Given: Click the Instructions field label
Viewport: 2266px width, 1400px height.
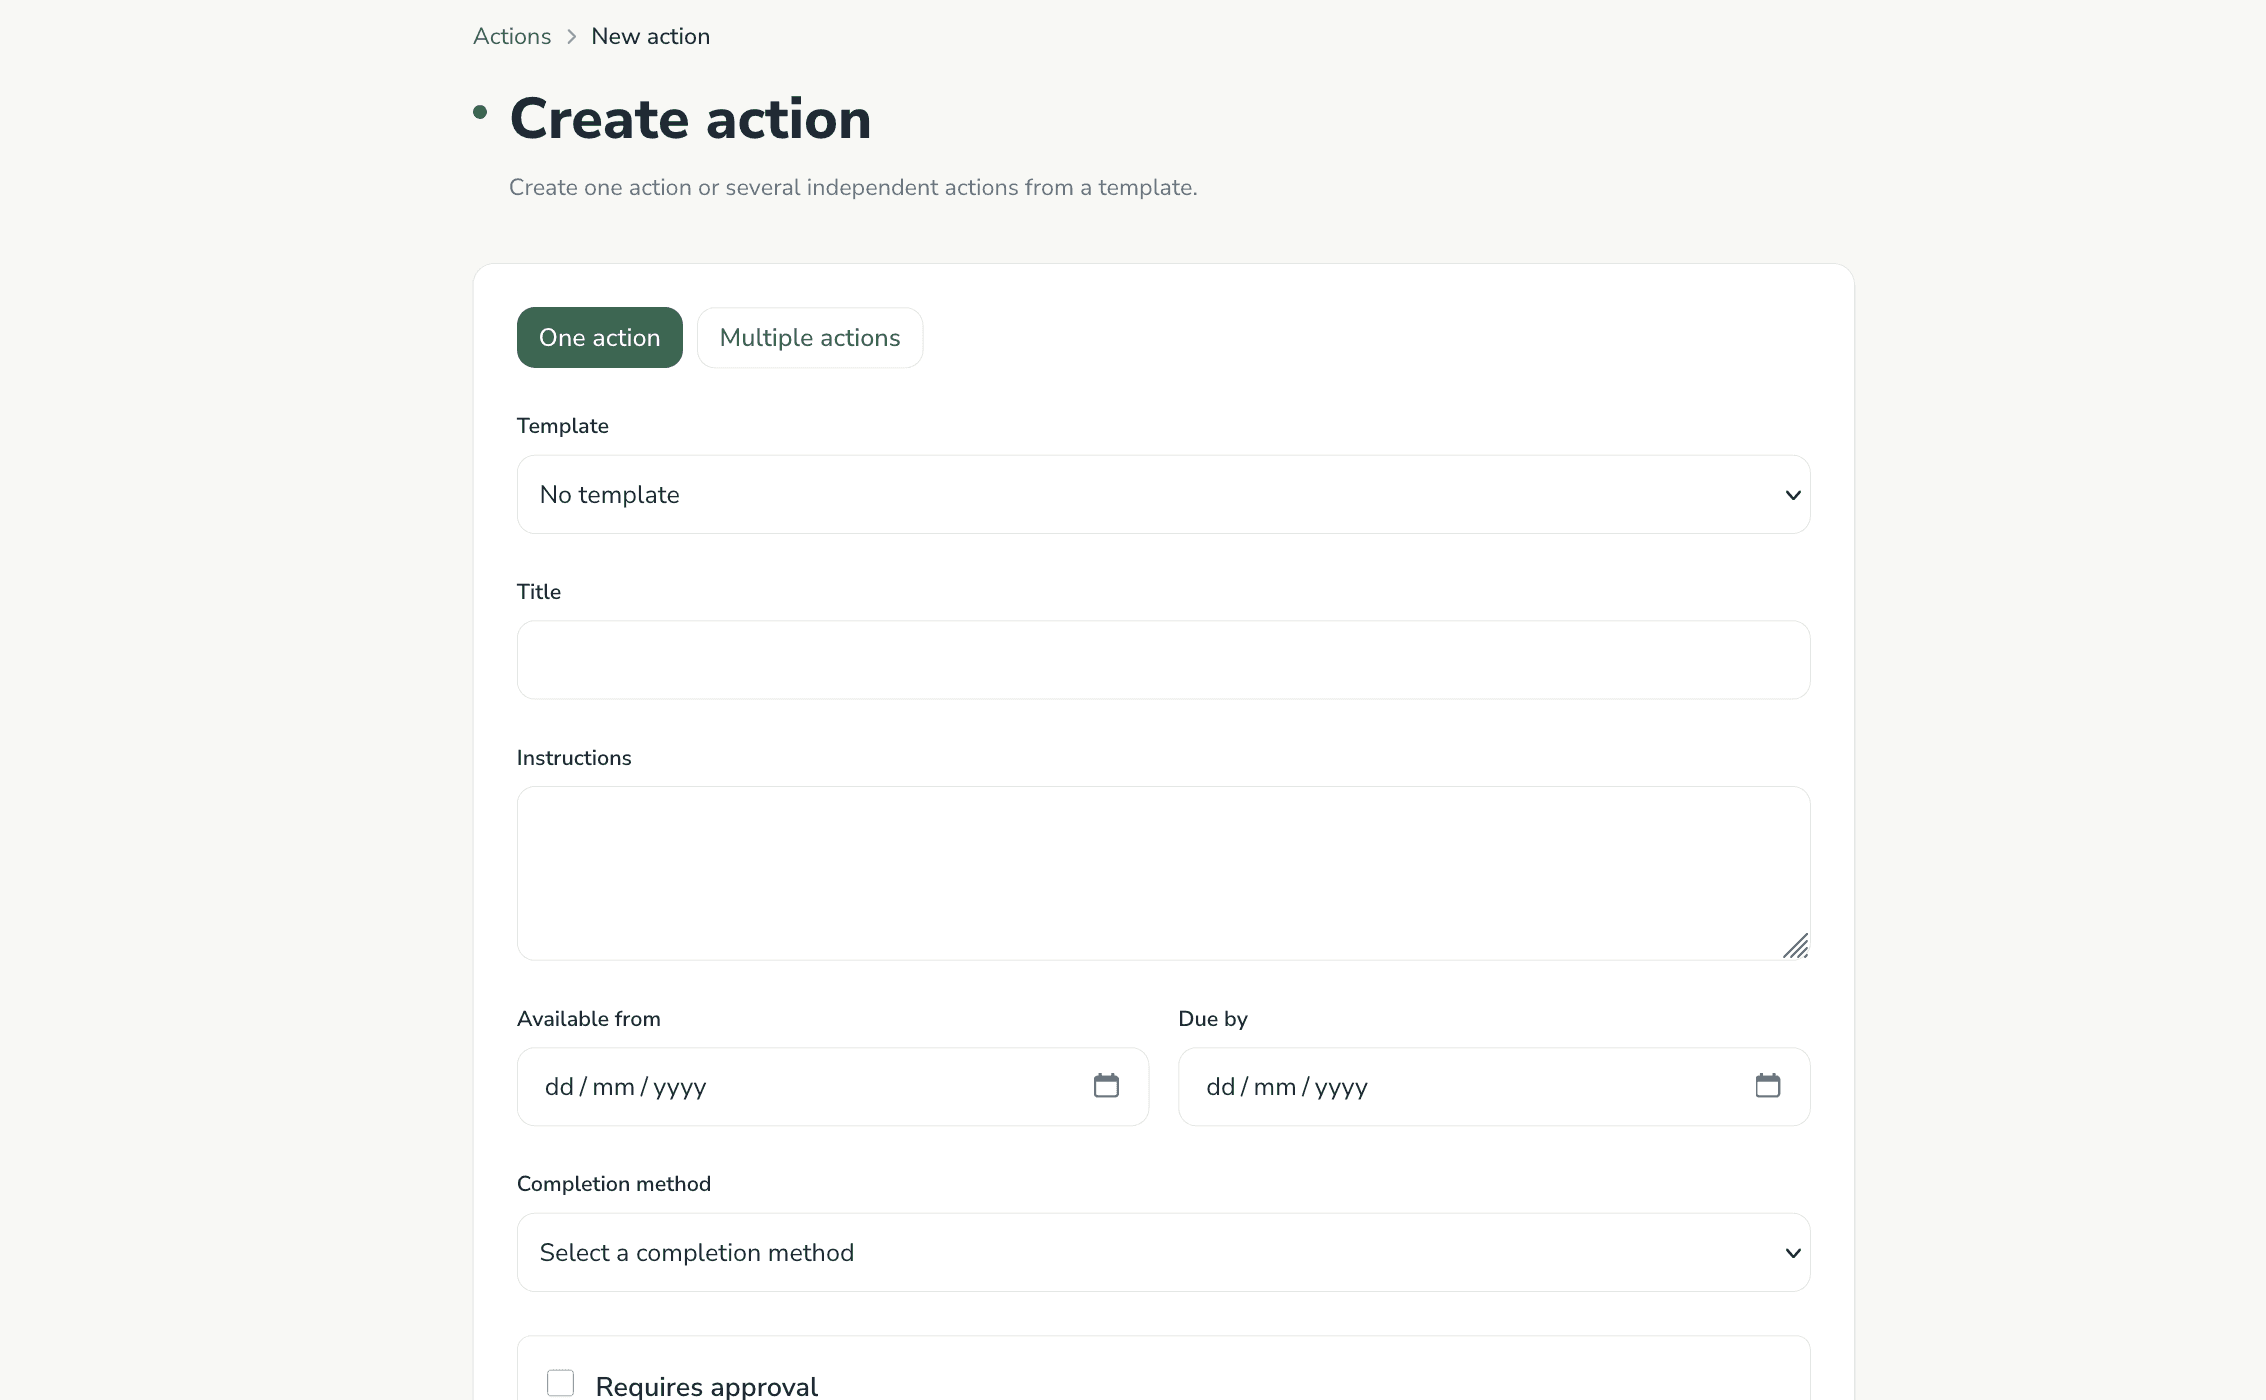Looking at the screenshot, I should [x=574, y=758].
